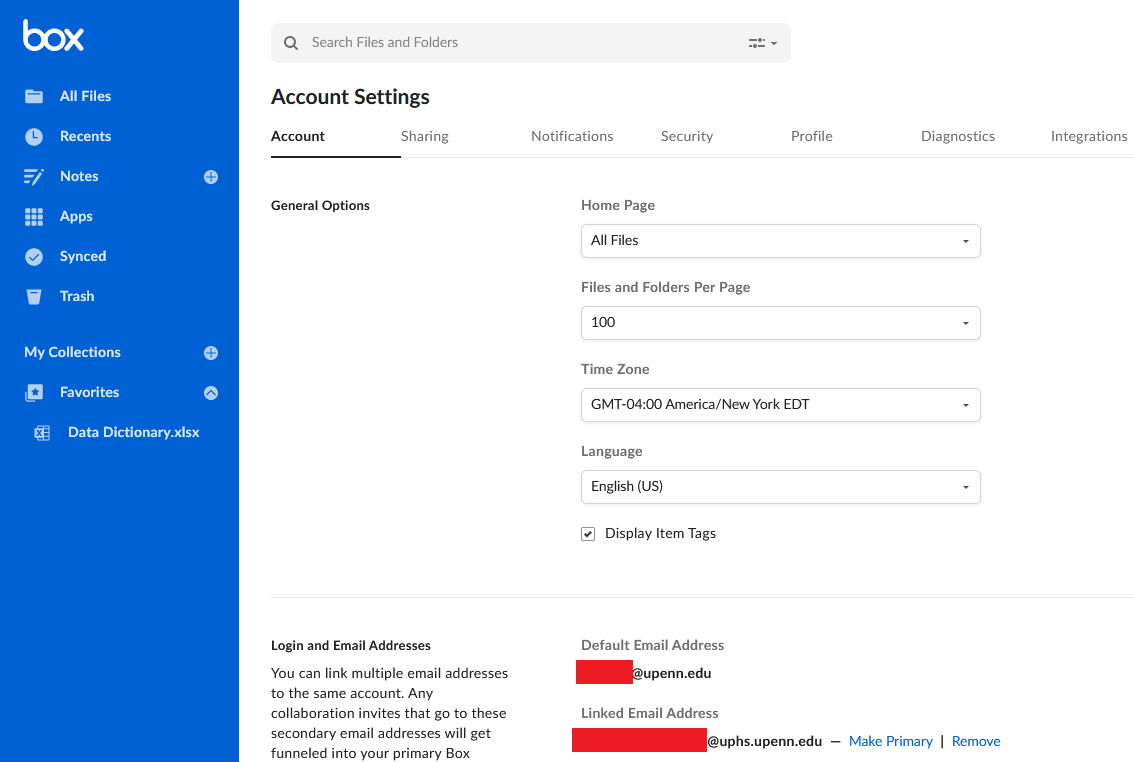Click the General Options heading
The width and height of the screenshot is (1134, 762).
point(320,205)
